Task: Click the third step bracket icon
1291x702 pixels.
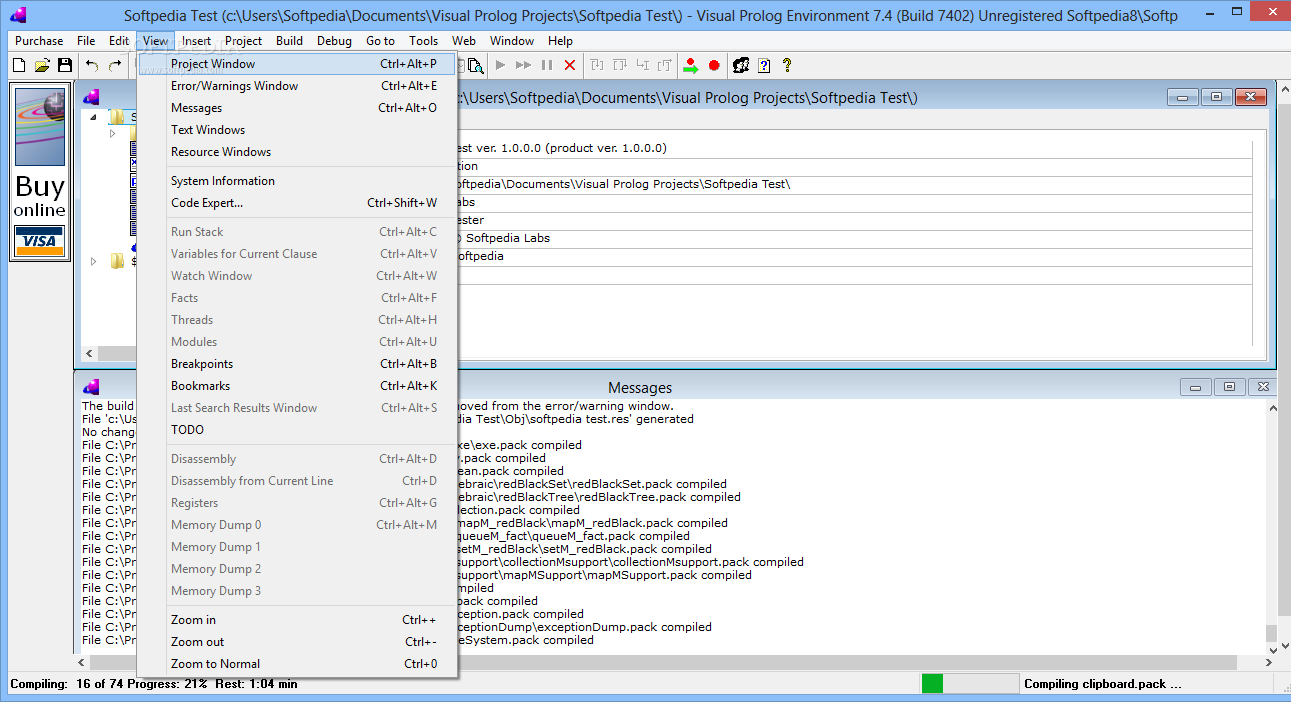Action: coord(643,65)
